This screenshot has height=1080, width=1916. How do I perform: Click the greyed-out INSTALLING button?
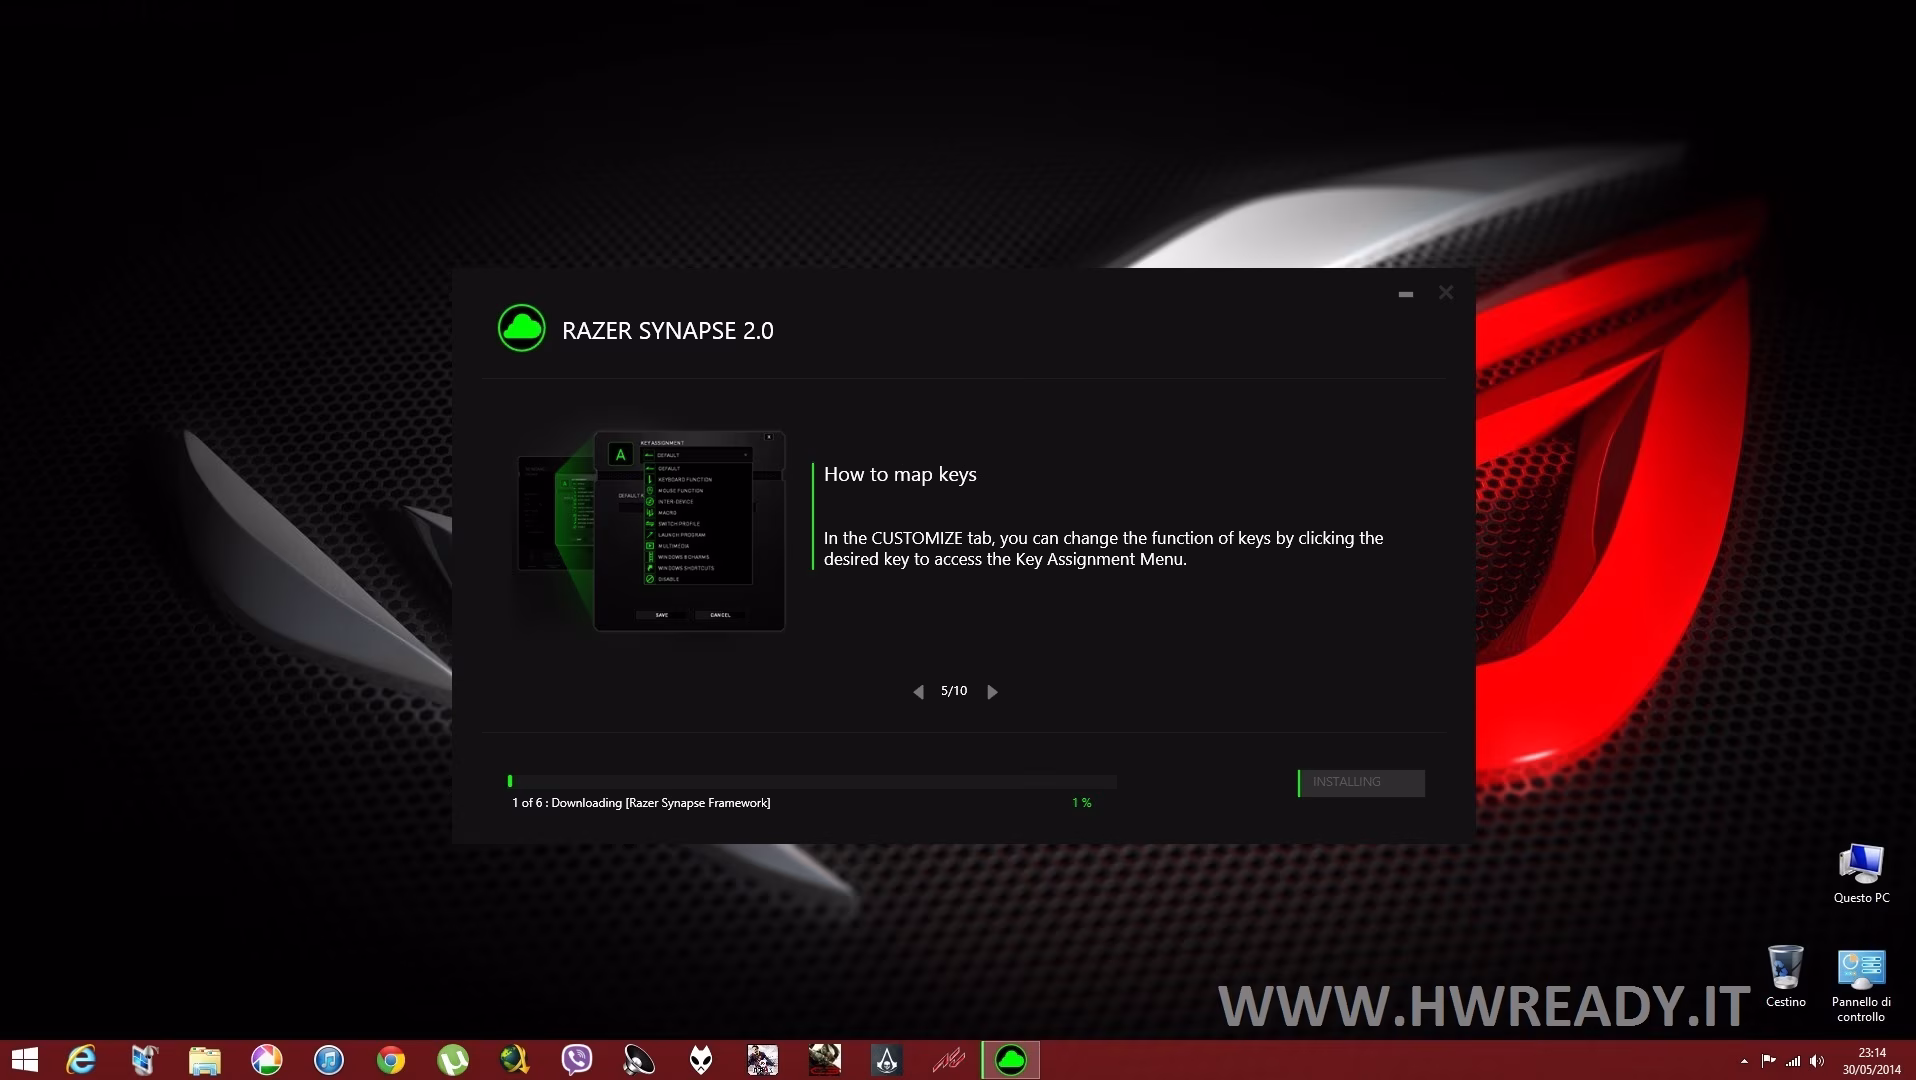(x=1361, y=783)
